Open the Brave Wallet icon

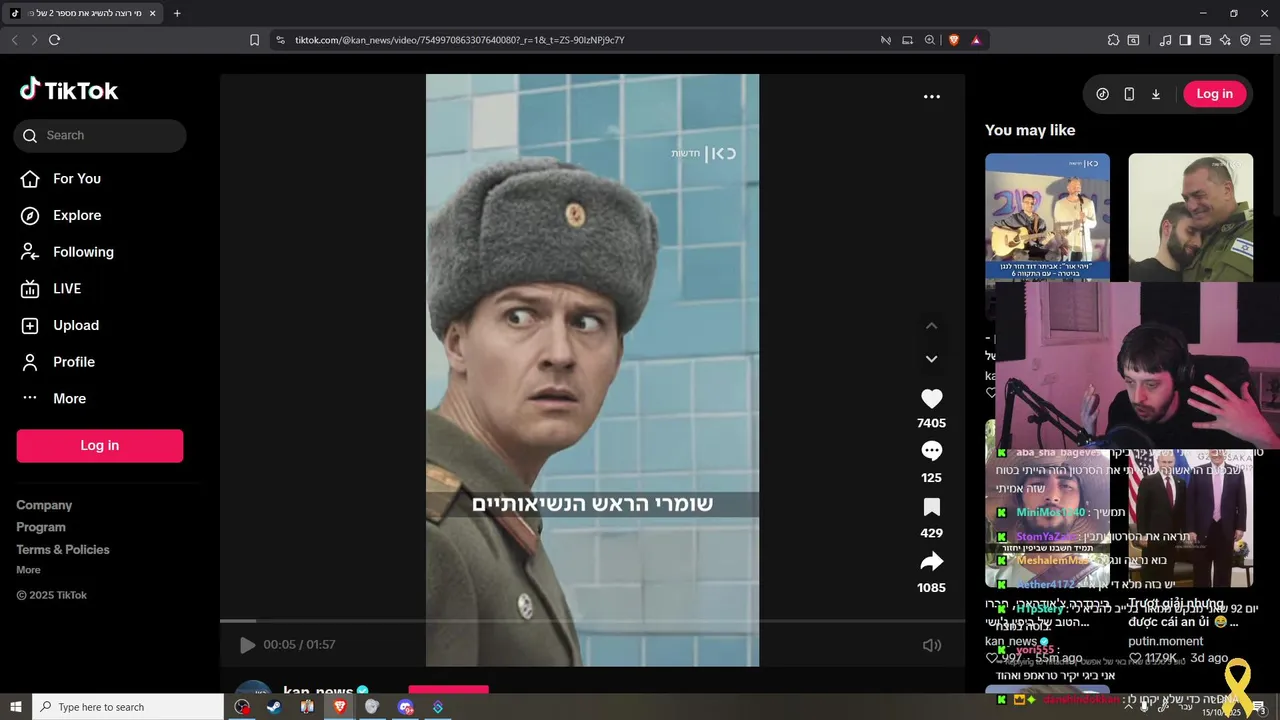pos(1205,40)
